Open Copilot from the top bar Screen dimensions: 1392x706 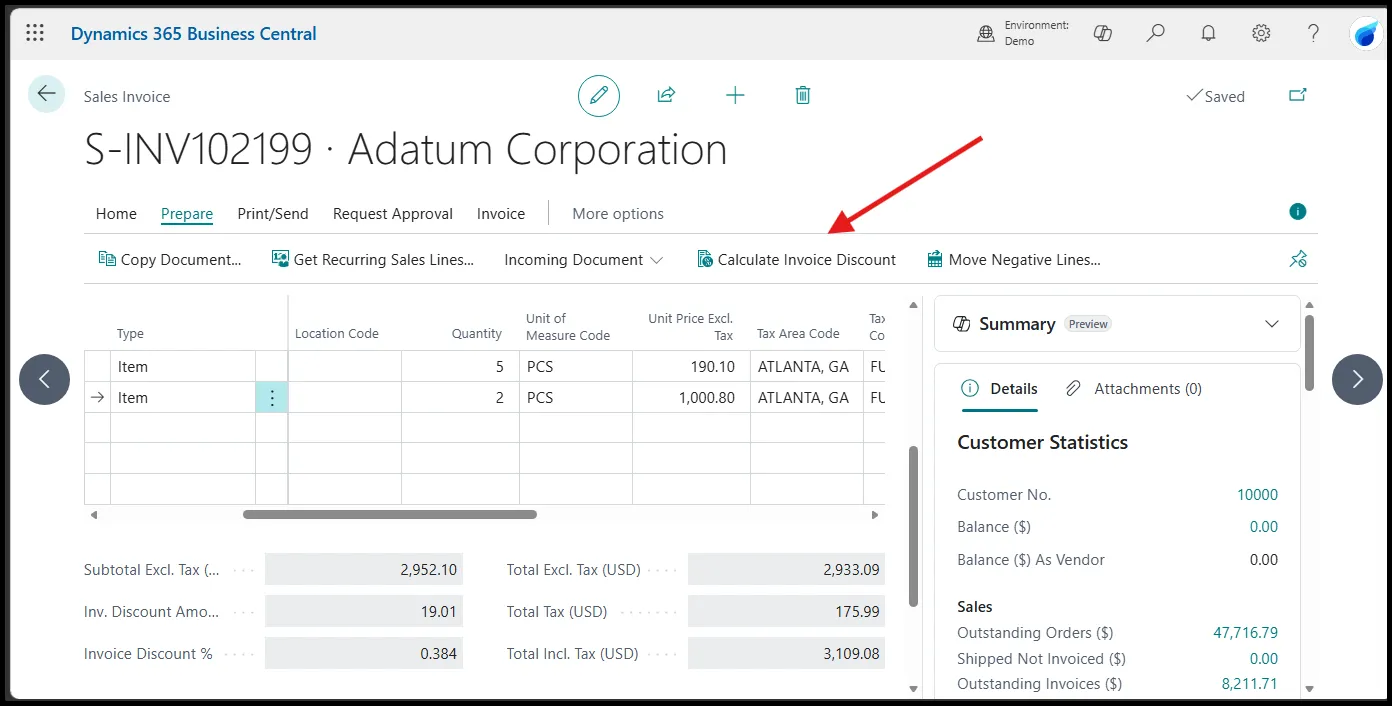pyautogui.click(x=1103, y=33)
